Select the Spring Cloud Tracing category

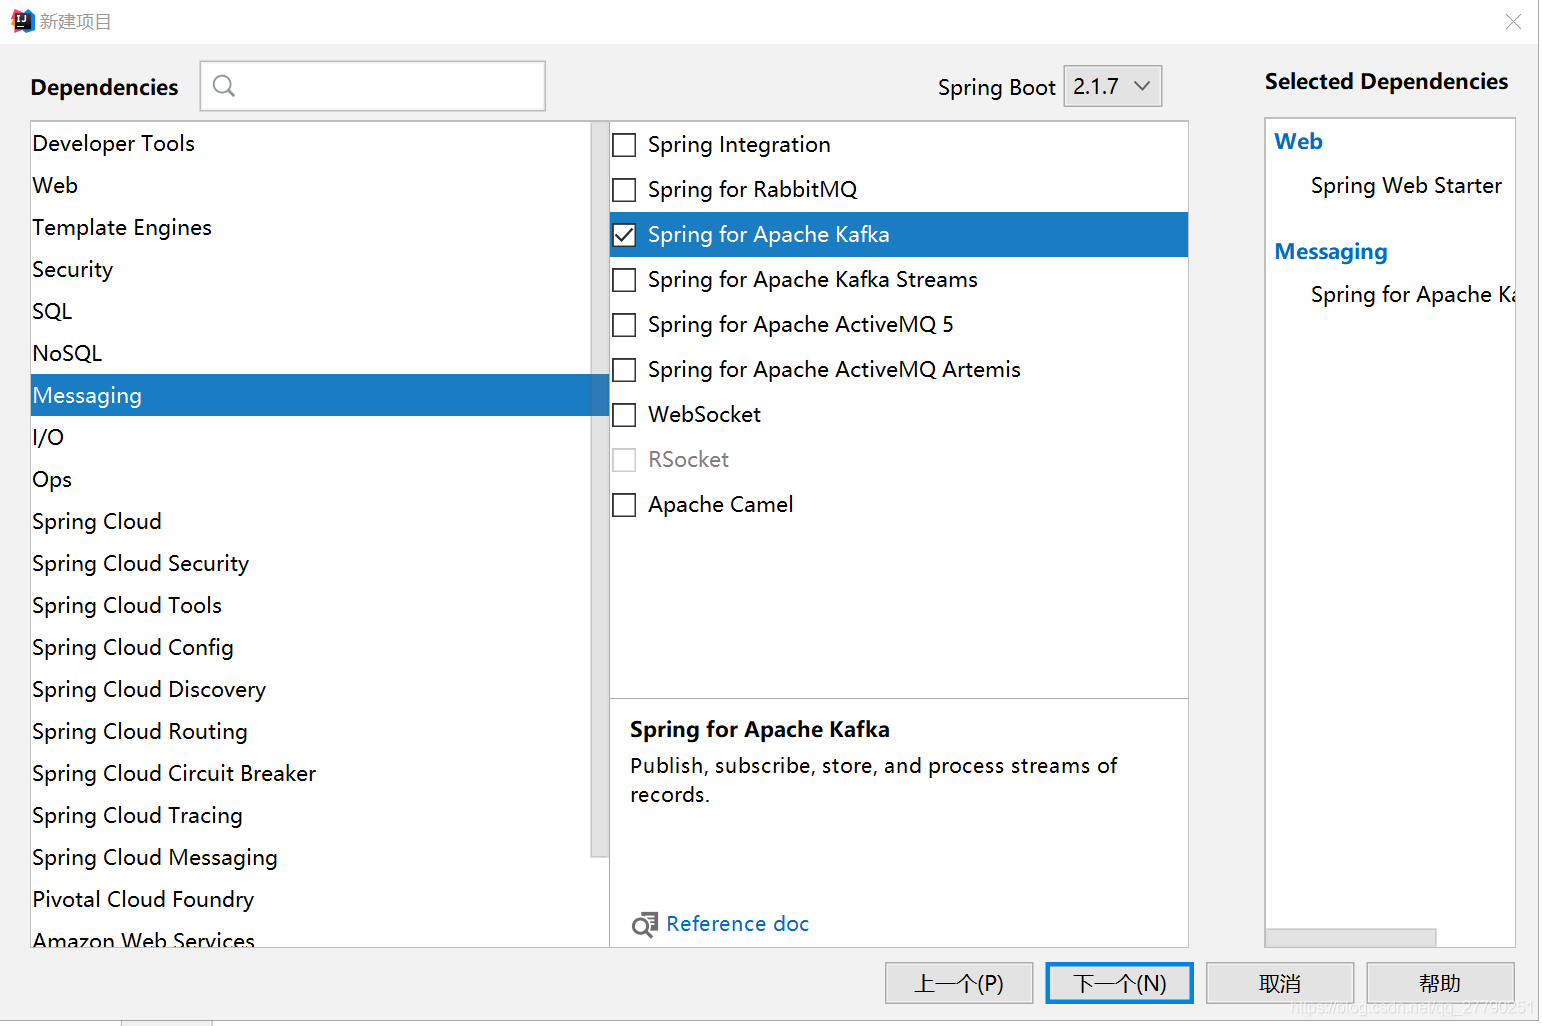[311, 815]
